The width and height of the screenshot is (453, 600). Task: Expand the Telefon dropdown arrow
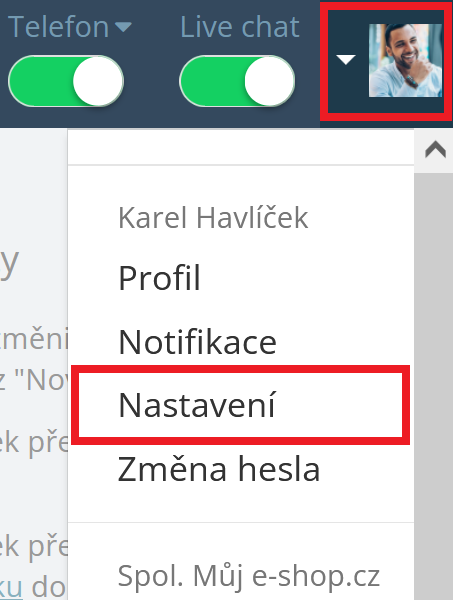click(x=123, y=27)
